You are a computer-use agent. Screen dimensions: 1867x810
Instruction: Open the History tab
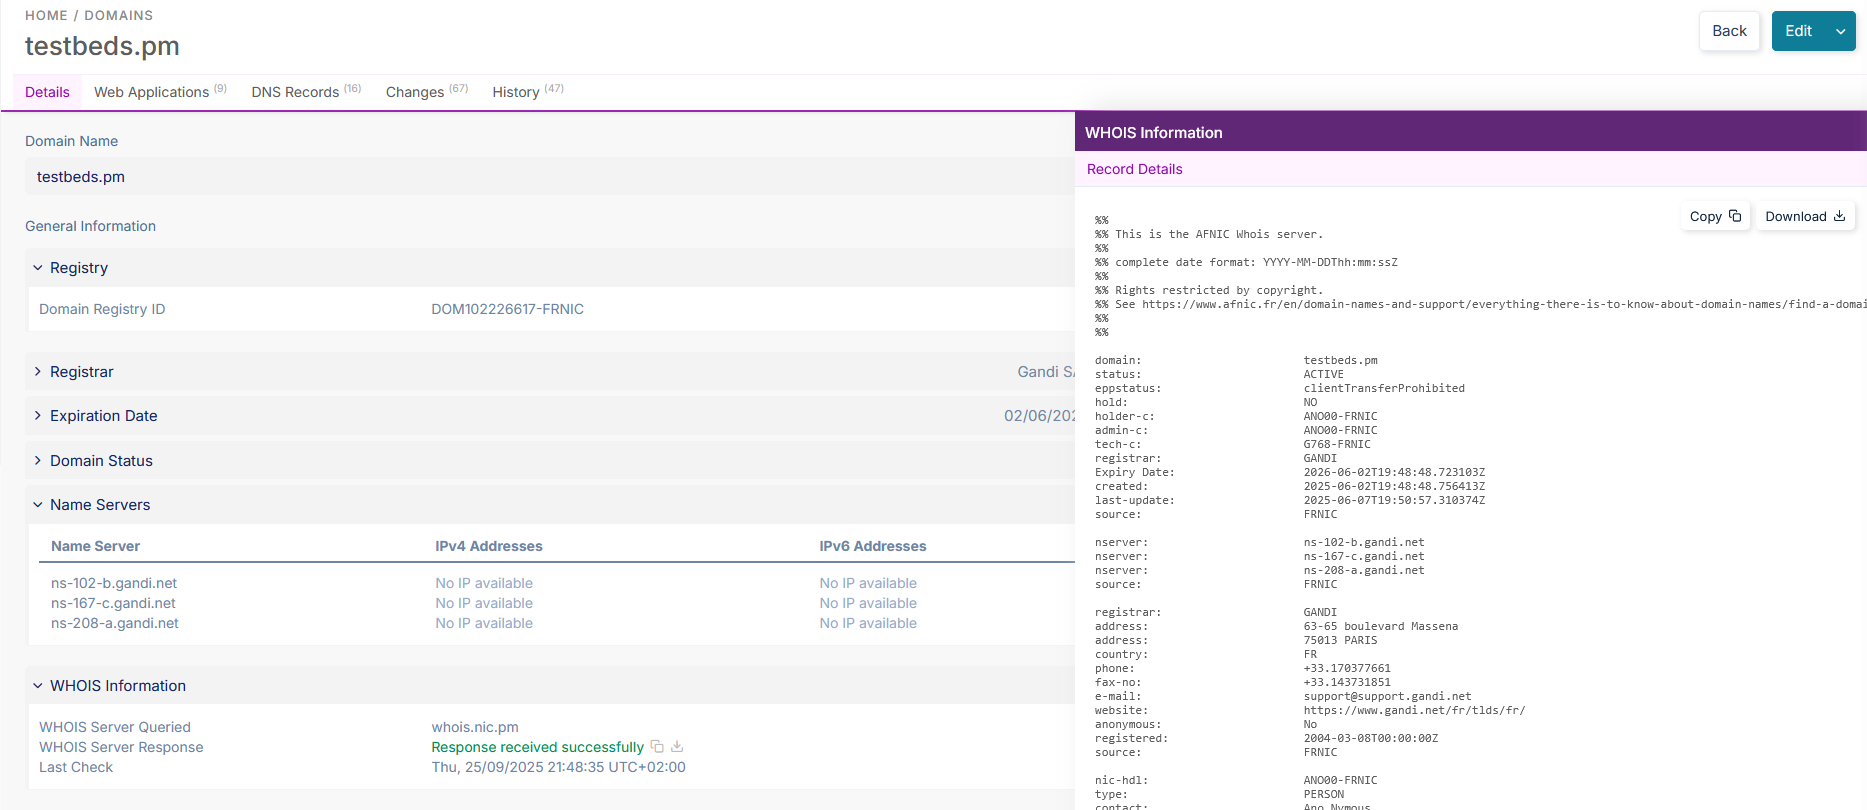point(528,92)
